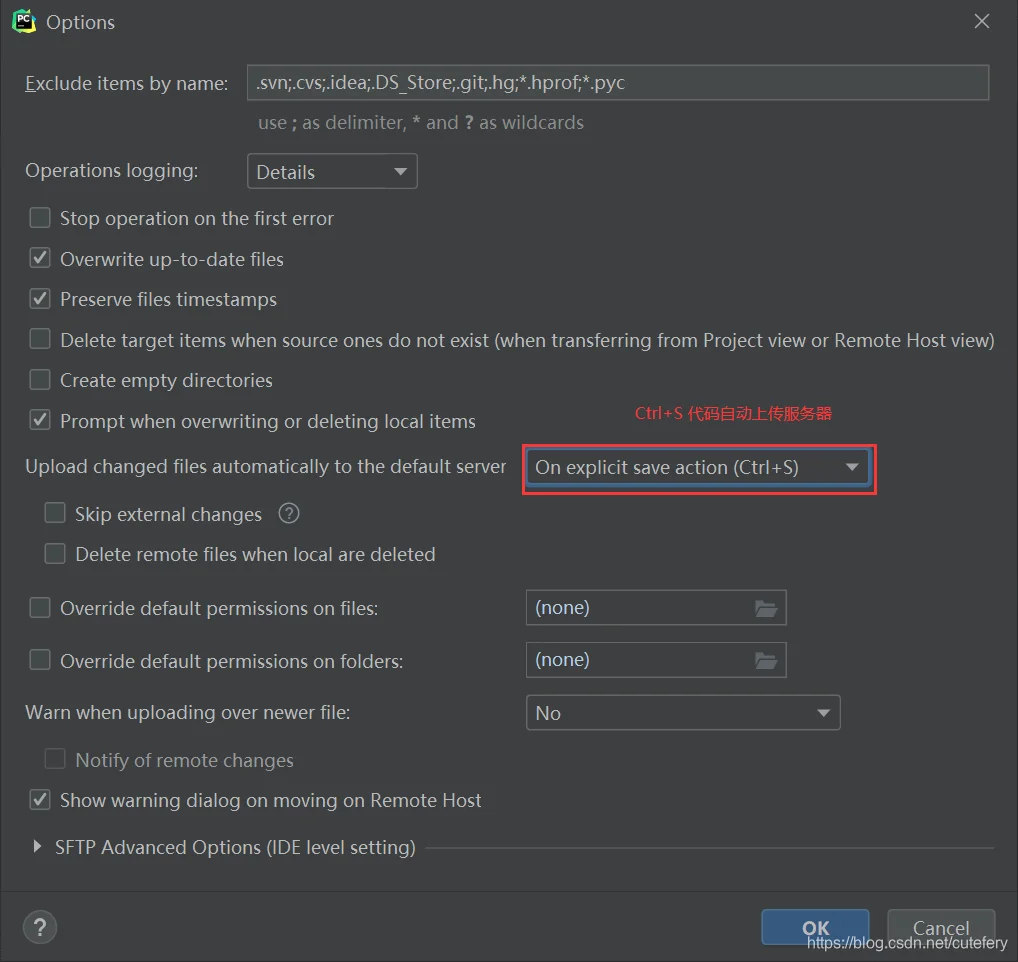Viewport: 1018px width, 962px height.
Task: Toggle Show warning dialog on moving on Remote Host
Action: (x=40, y=800)
